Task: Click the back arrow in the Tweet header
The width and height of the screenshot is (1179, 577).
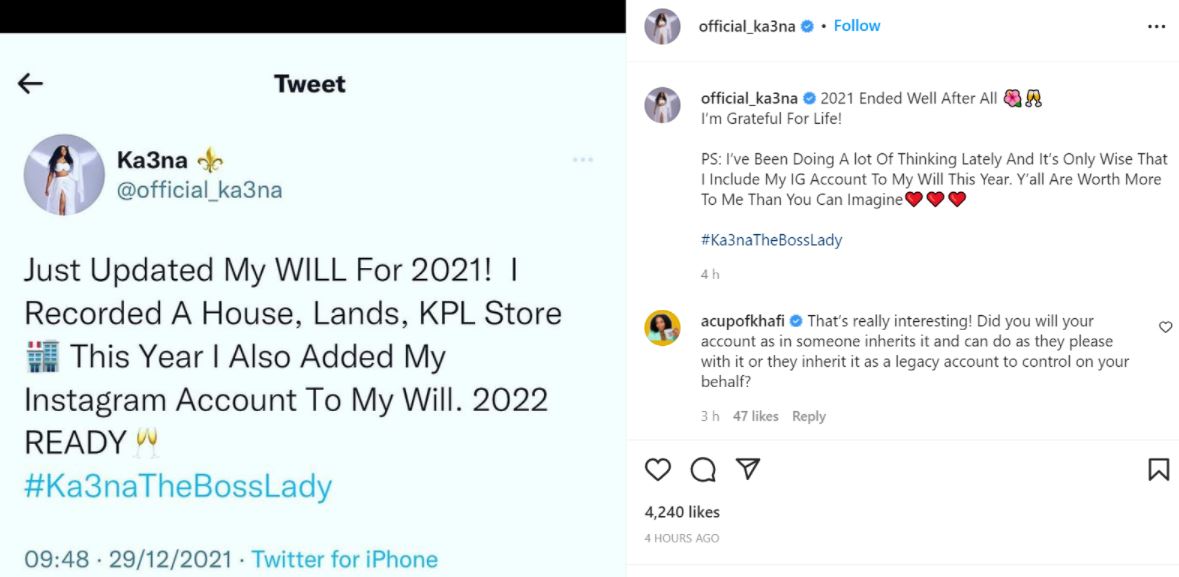Action: tap(31, 84)
